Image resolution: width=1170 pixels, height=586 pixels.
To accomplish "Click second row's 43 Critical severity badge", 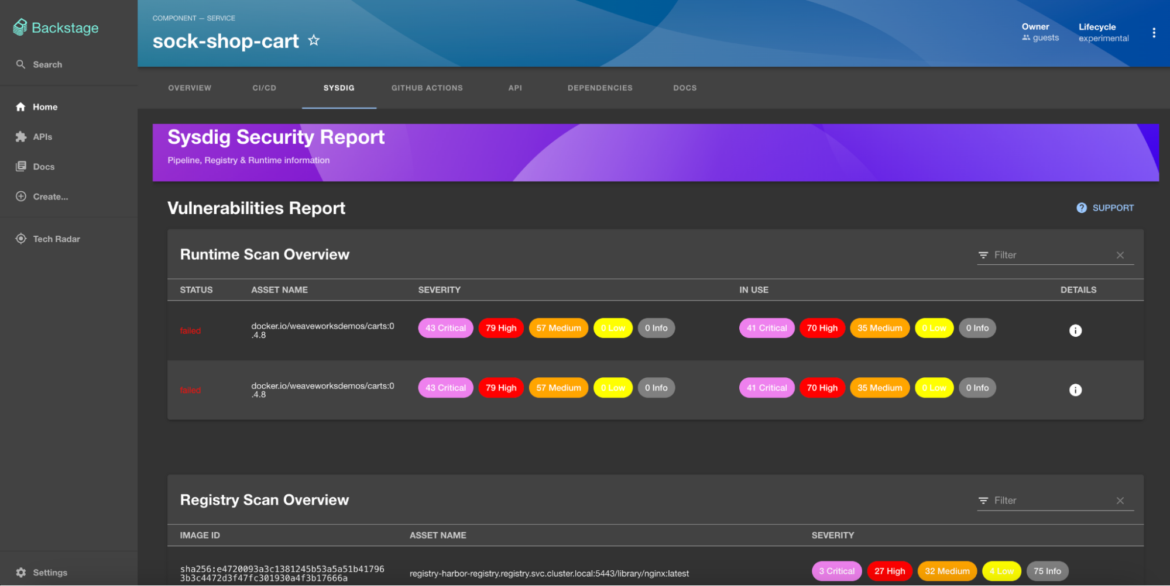I will click(x=445, y=387).
